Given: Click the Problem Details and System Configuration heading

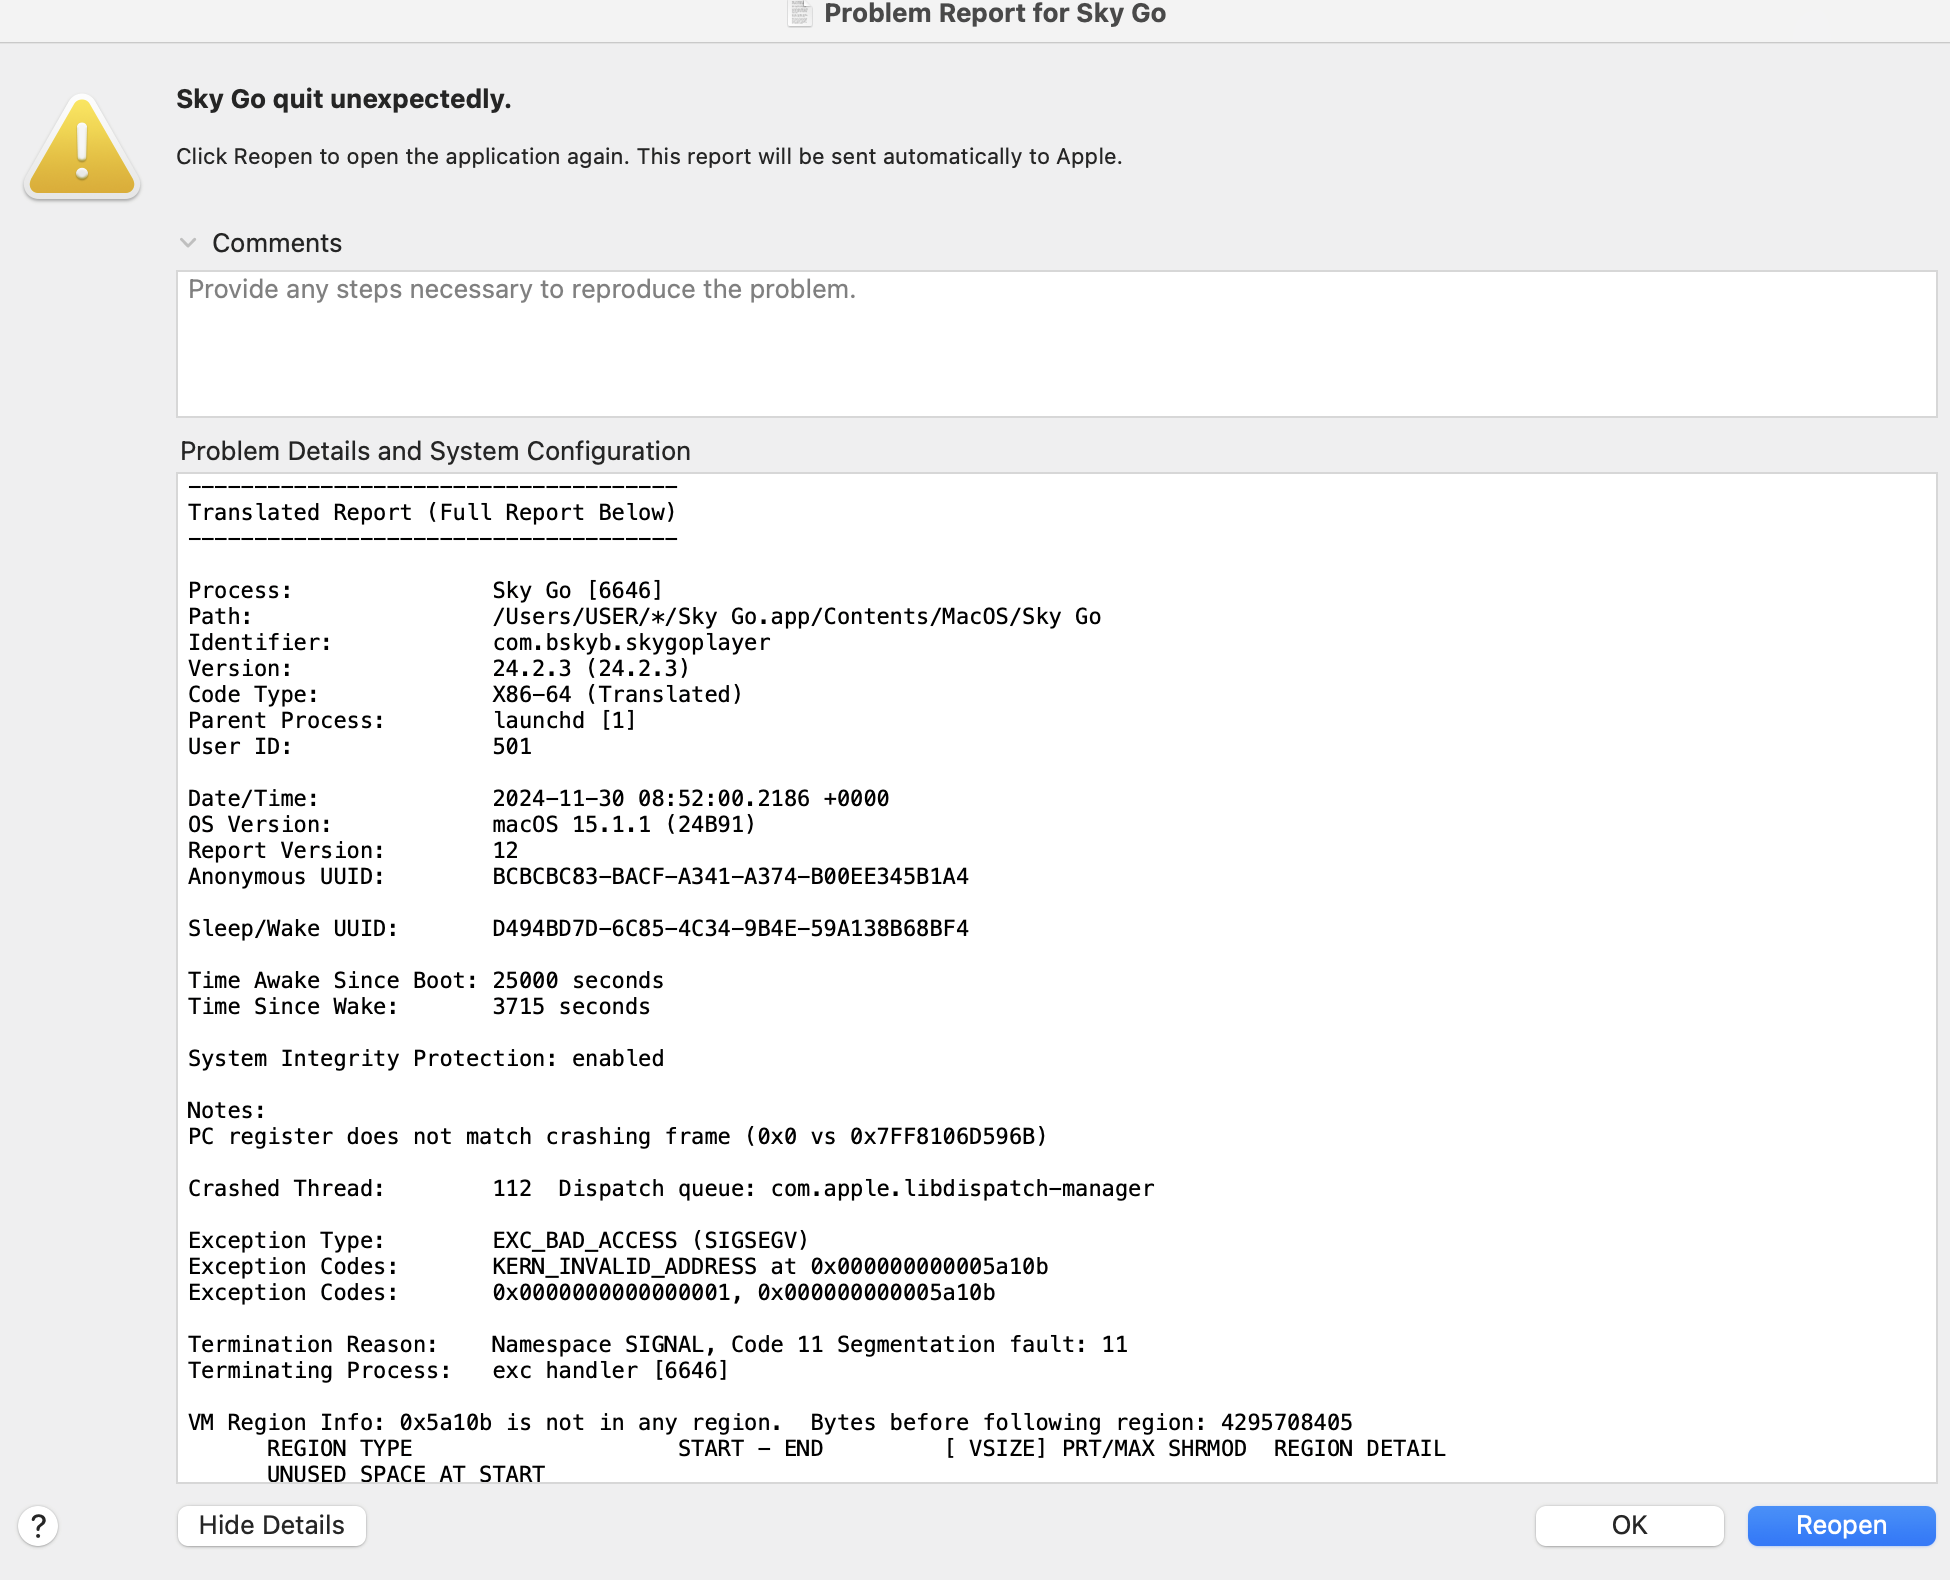Looking at the screenshot, I should pyautogui.click(x=434, y=451).
